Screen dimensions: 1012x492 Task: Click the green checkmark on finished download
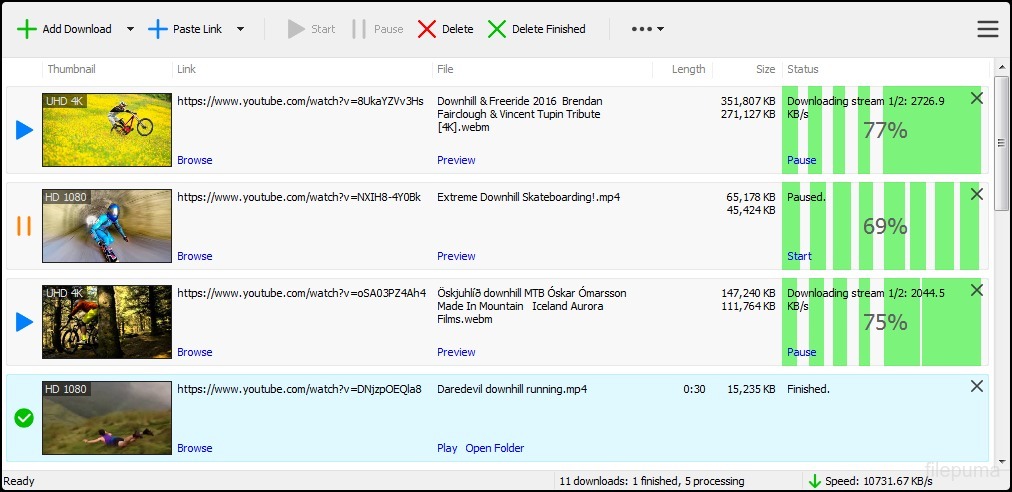[24, 418]
